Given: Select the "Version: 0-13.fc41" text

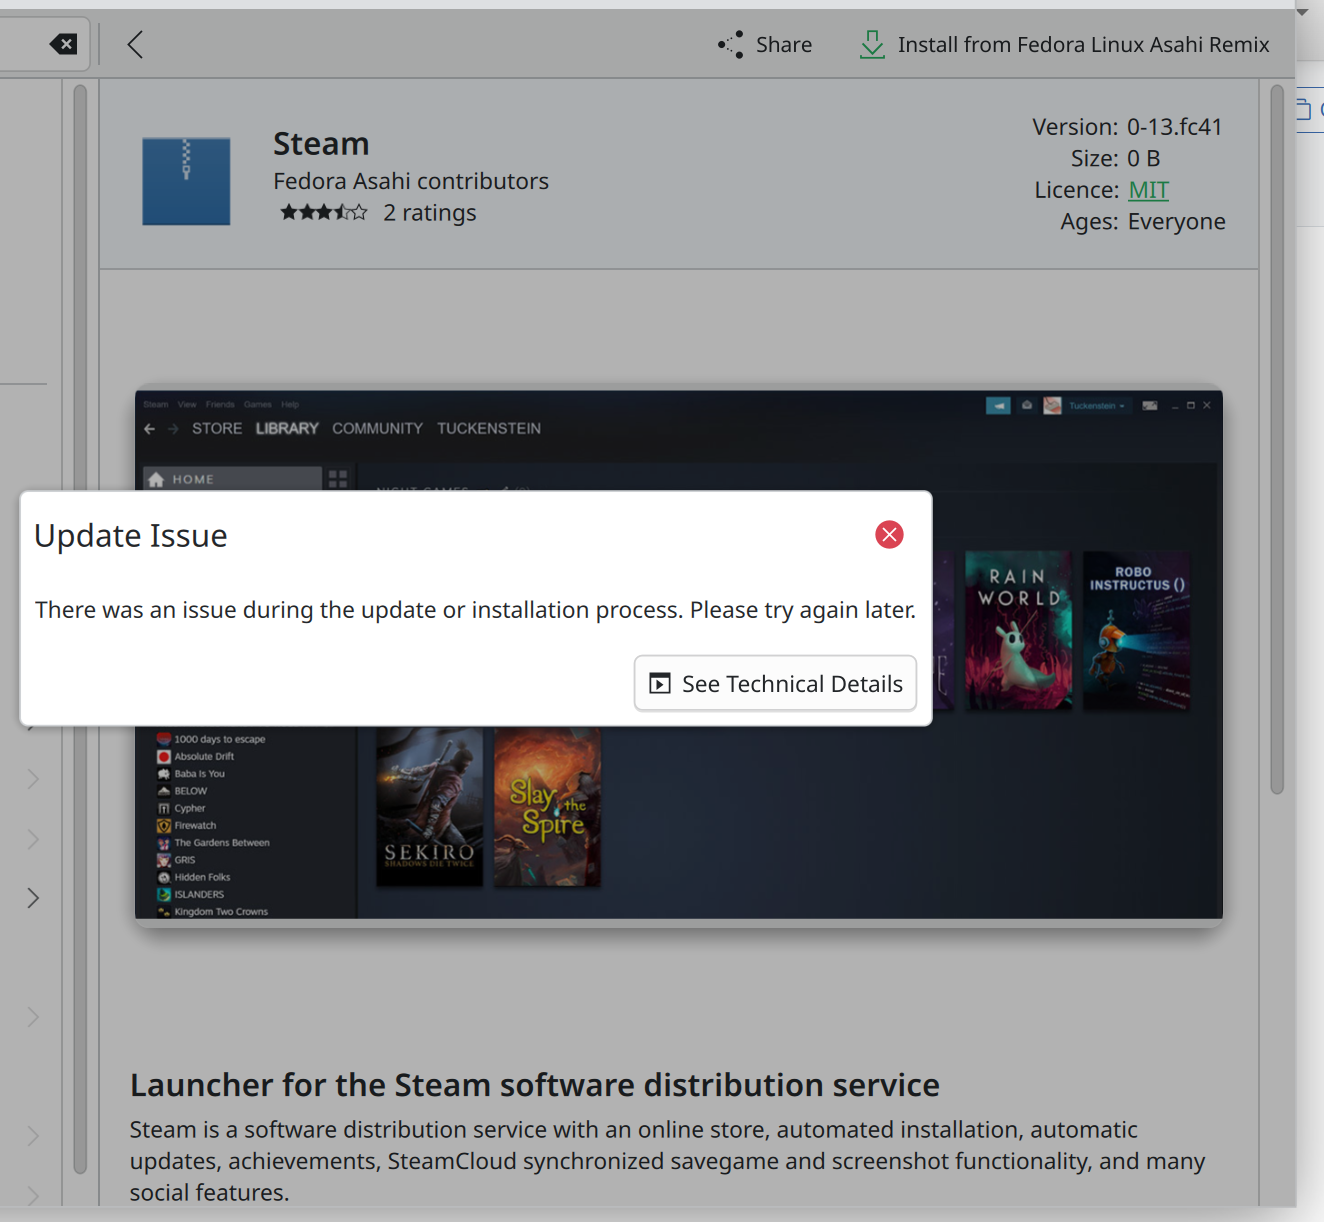Looking at the screenshot, I should click(1127, 127).
